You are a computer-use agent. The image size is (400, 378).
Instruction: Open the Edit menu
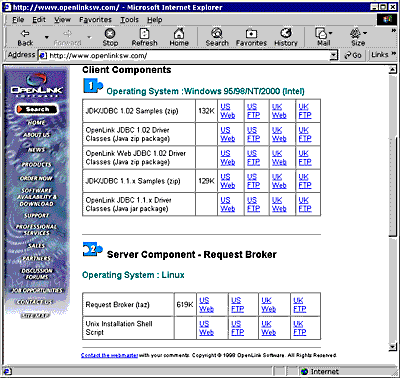(x=39, y=20)
